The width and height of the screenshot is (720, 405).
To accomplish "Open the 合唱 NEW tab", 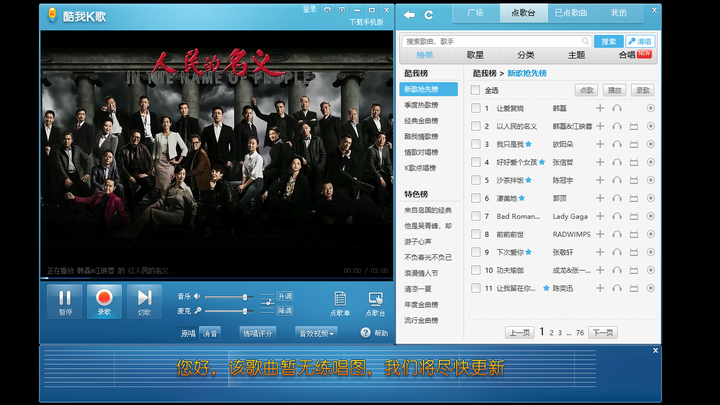I will pyautogui.click(x=634, y=55).
